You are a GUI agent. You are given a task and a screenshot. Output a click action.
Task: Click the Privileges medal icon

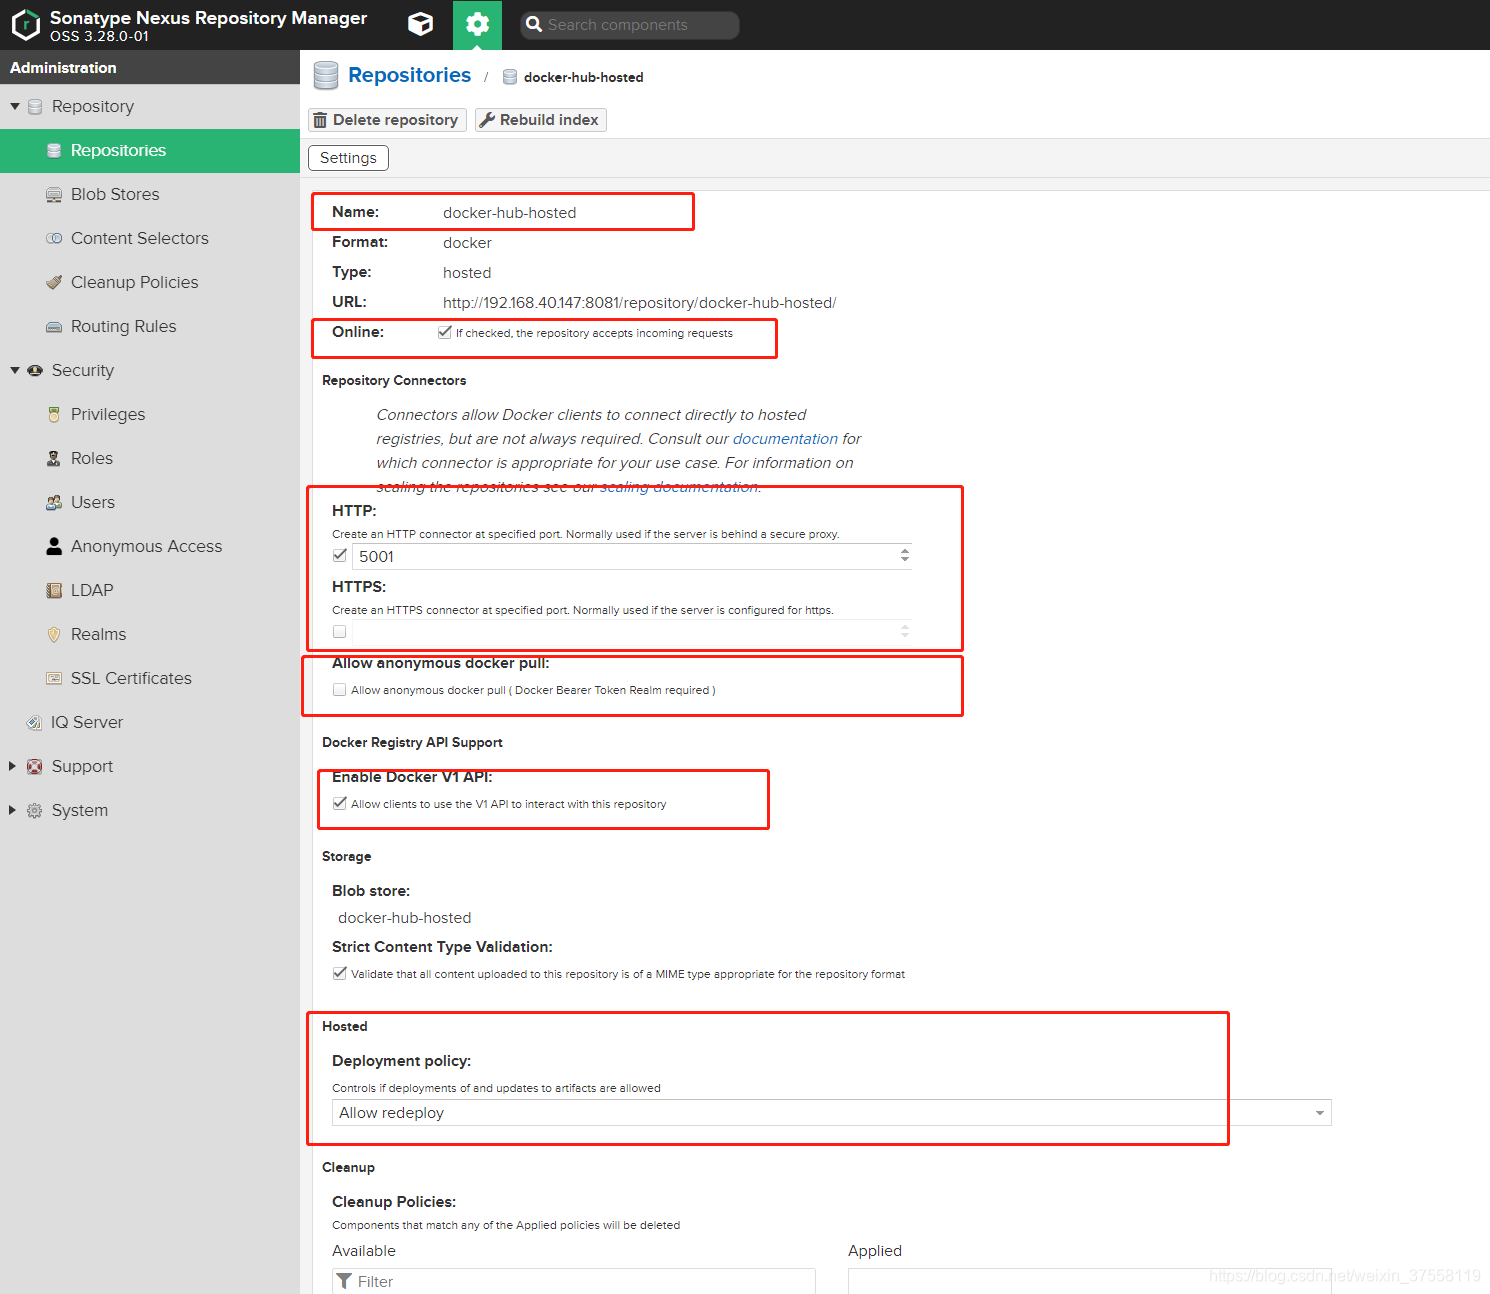tap(54, 414)
